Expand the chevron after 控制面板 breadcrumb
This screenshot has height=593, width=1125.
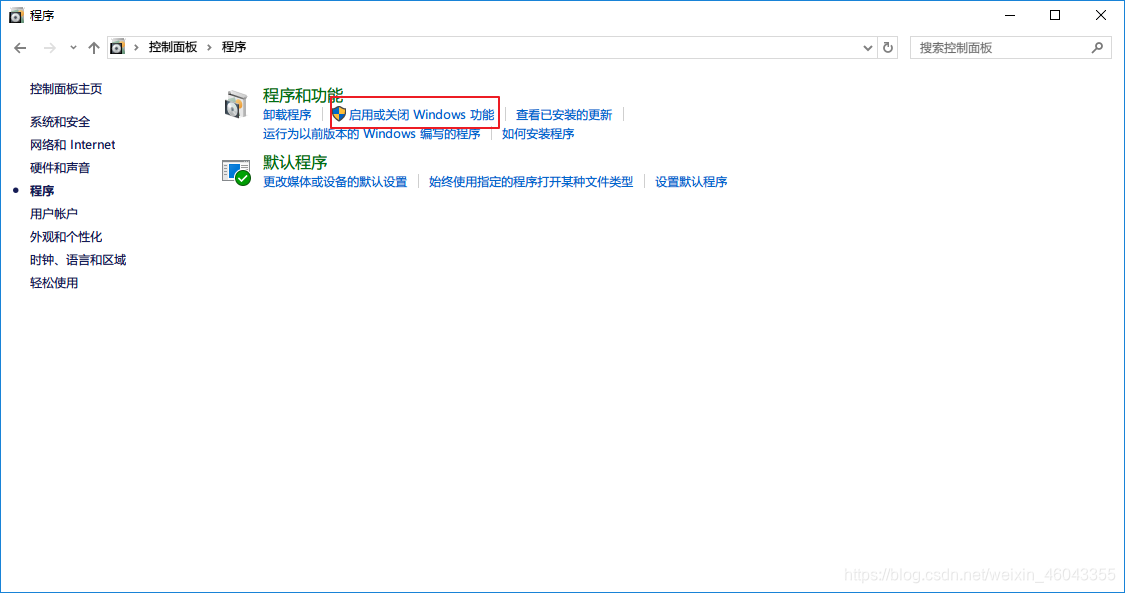coord(210,47)
